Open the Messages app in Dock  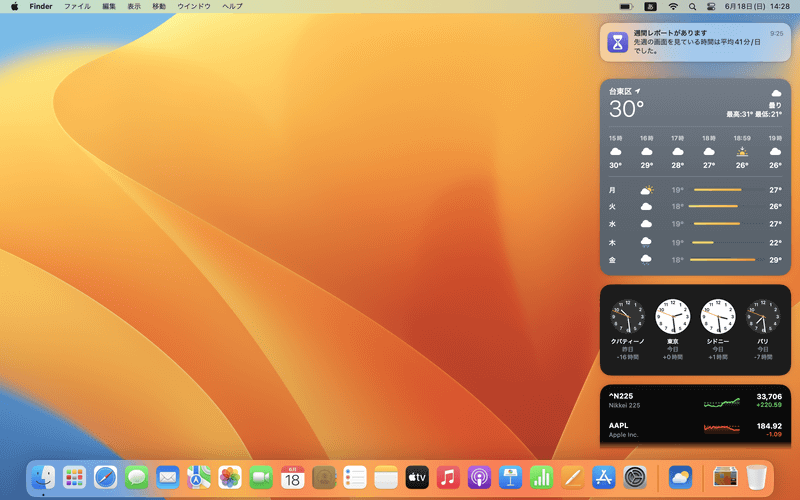pos(136,478)
